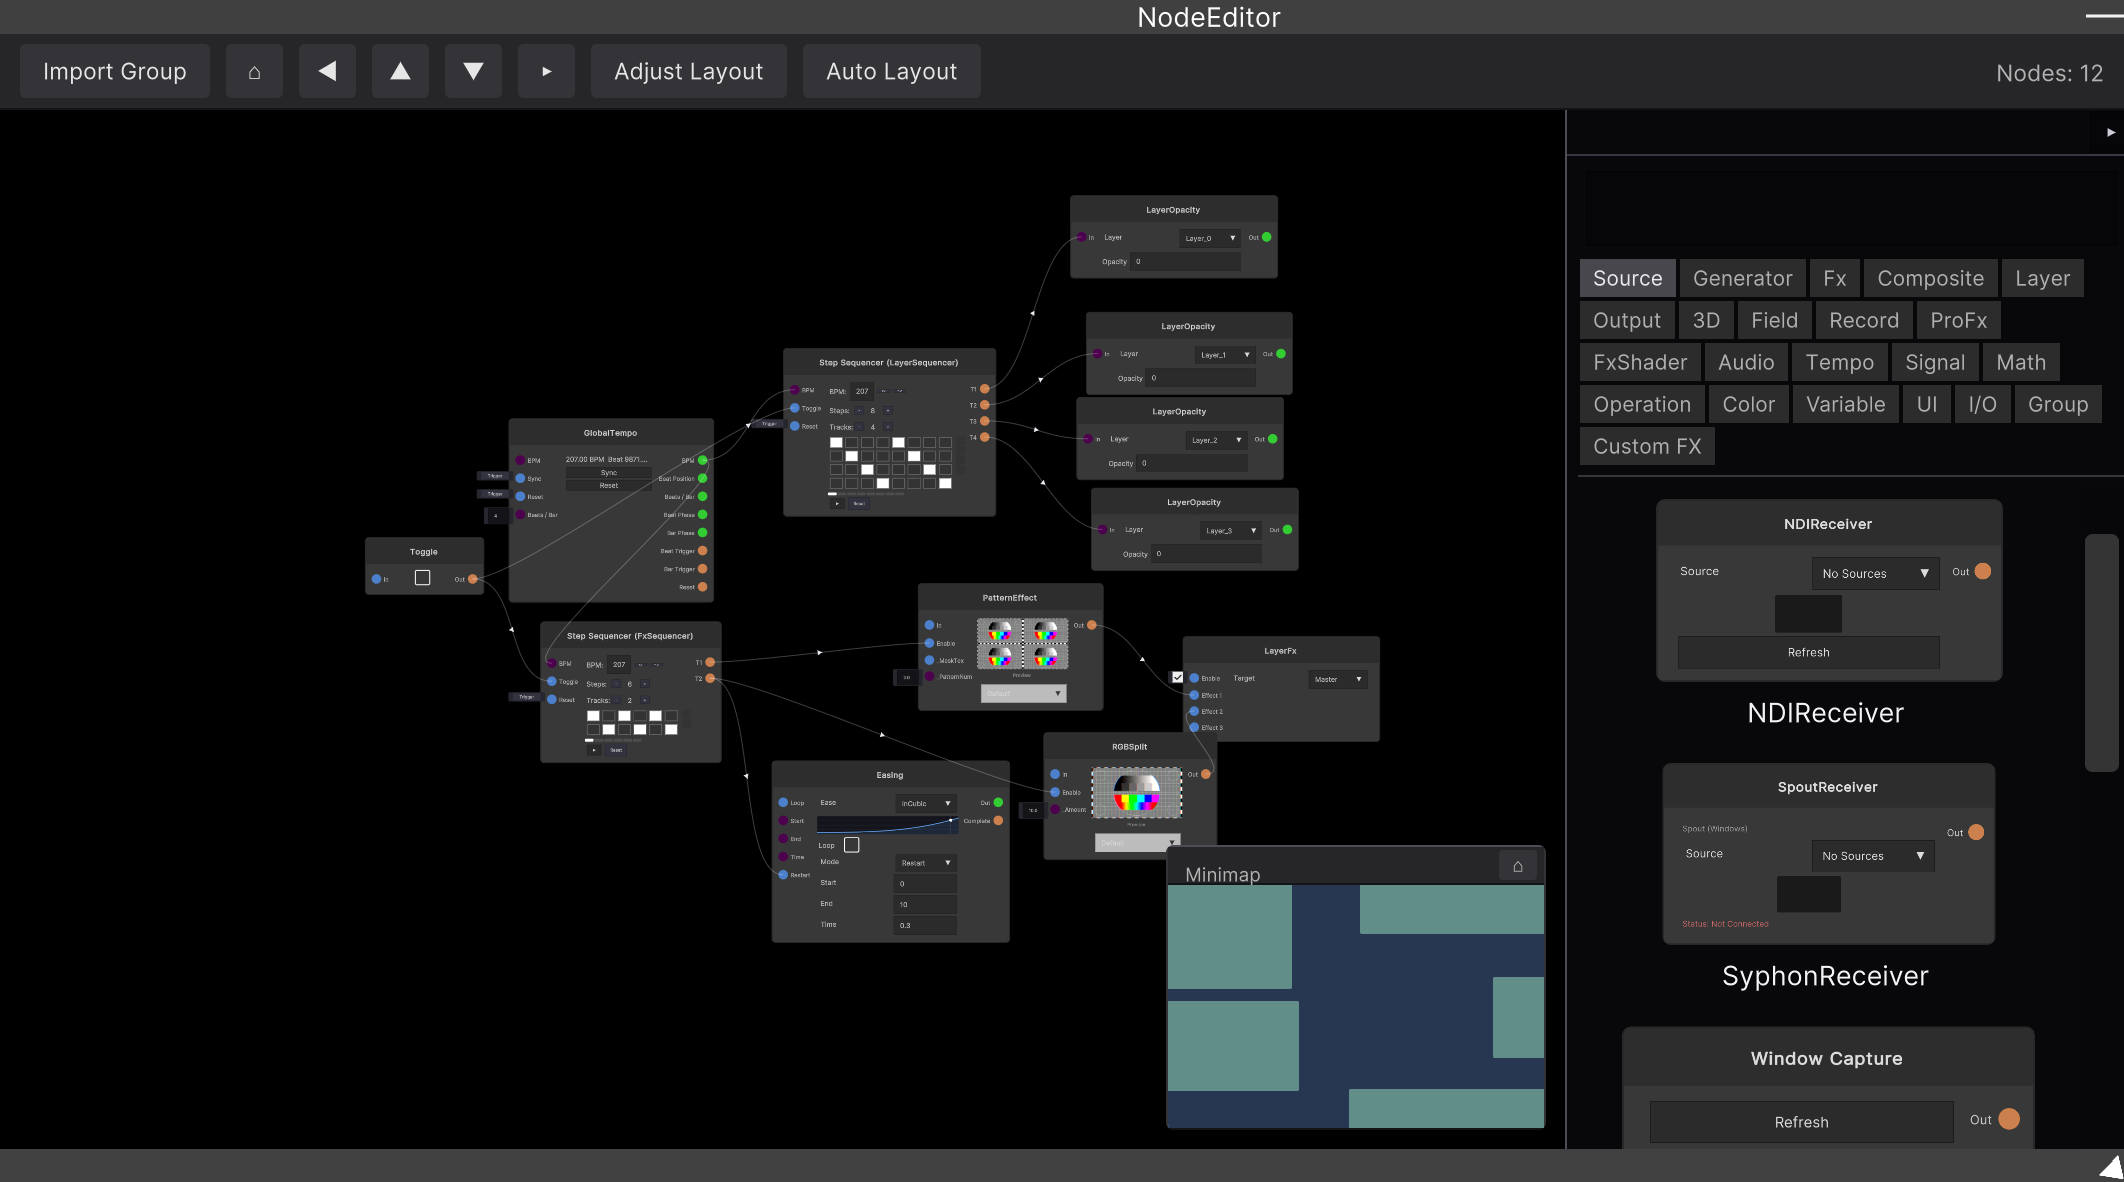Reset the minimap with its home icon
Image resolution: width=2124 pixels, height=1182 pixels.
point(1517,866)
